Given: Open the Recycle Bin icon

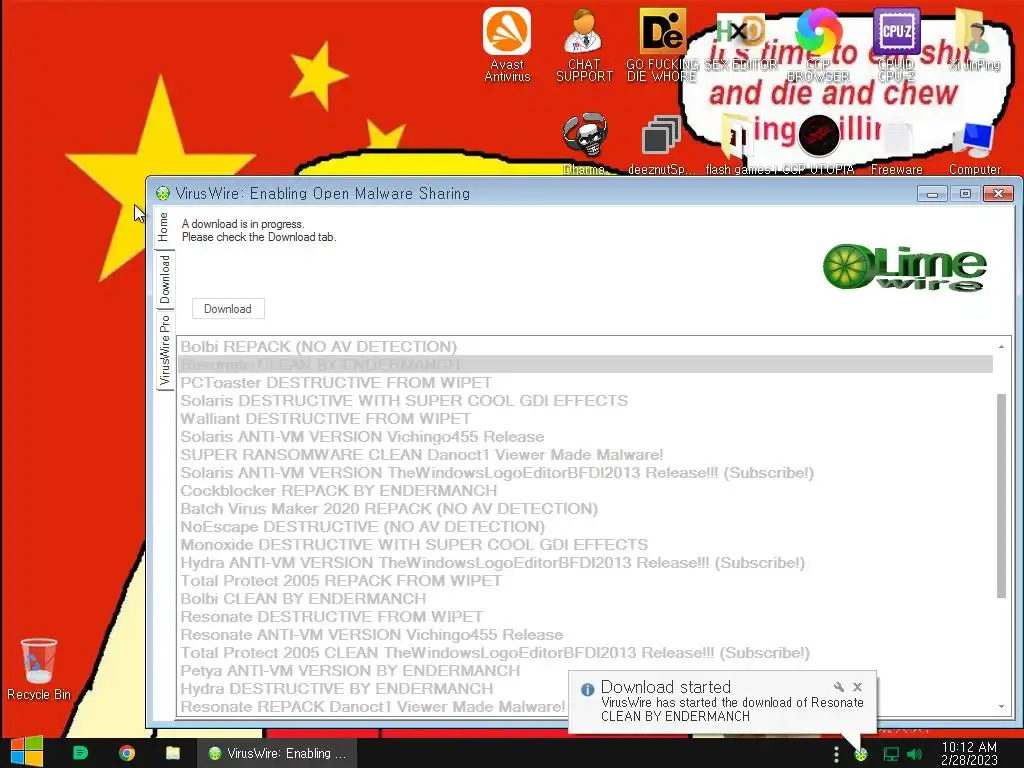Looking at the screenshot, I should (x=39, y=669).
